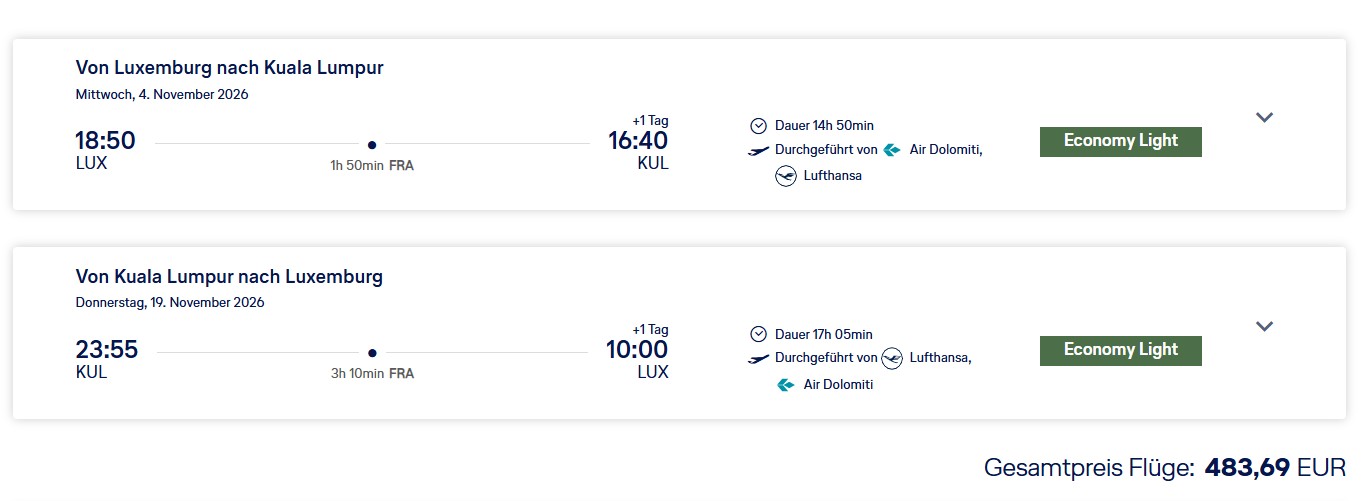The height and width of the screenshot is (501, 1367).
Task: Click the outbound stopover dot on route line
Action: 372,144
